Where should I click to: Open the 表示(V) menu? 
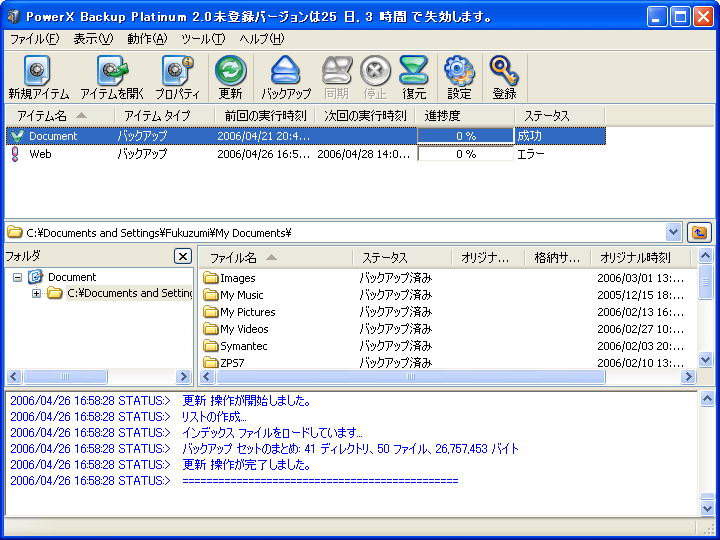tap(93, 39)
